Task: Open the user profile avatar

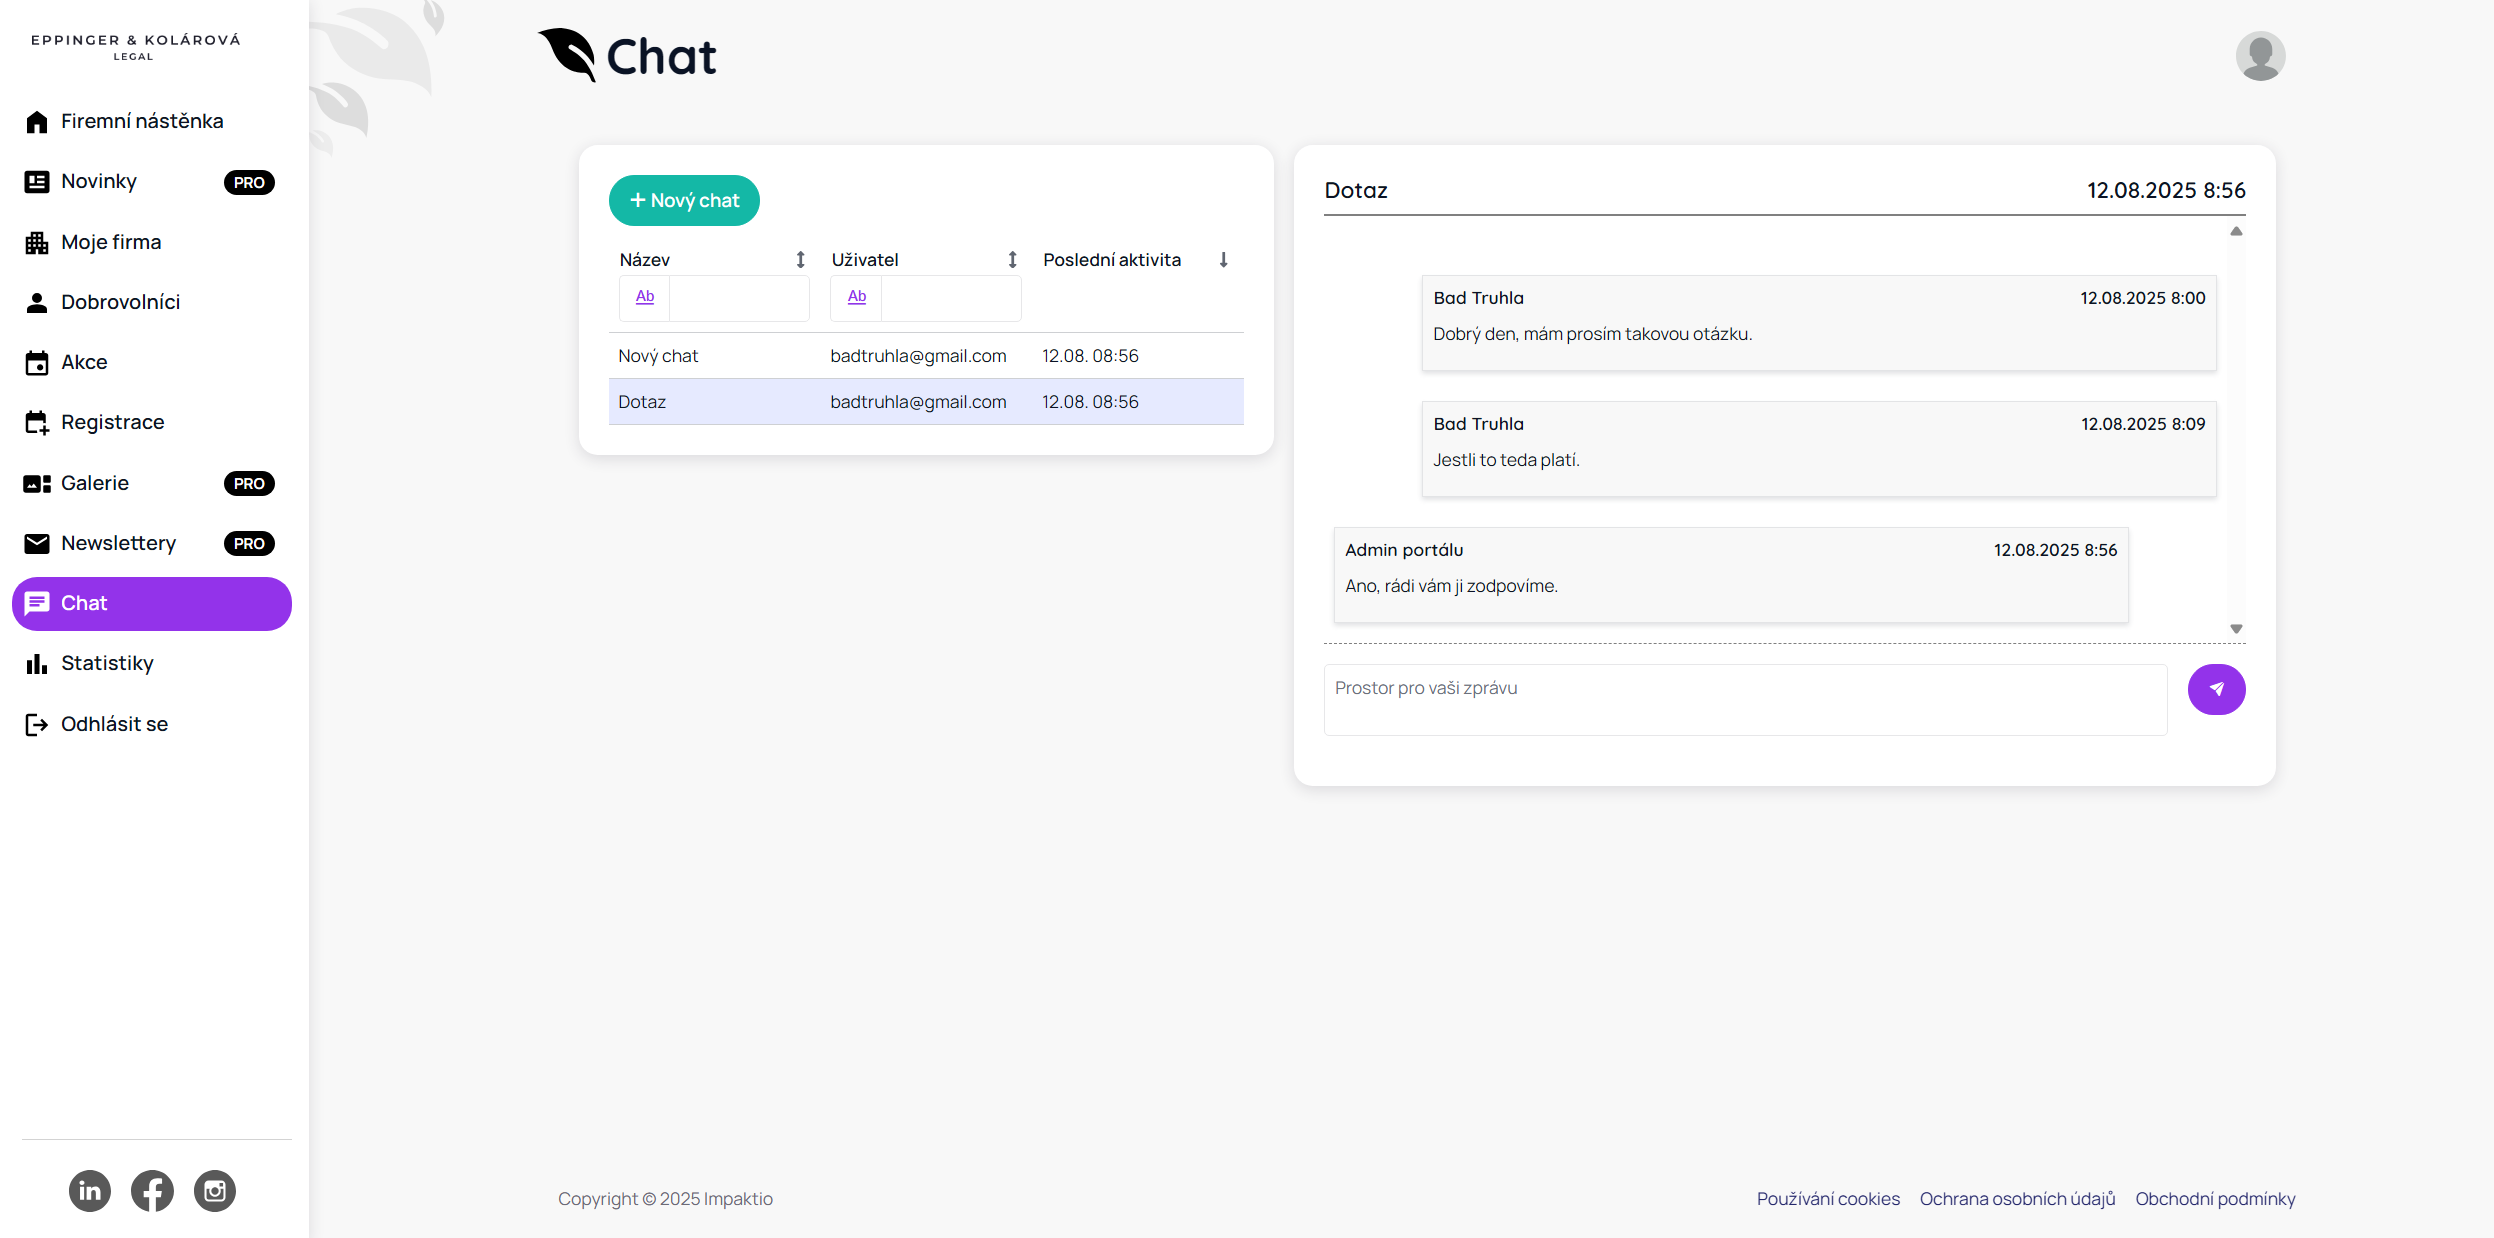Action: (2260, 56)
